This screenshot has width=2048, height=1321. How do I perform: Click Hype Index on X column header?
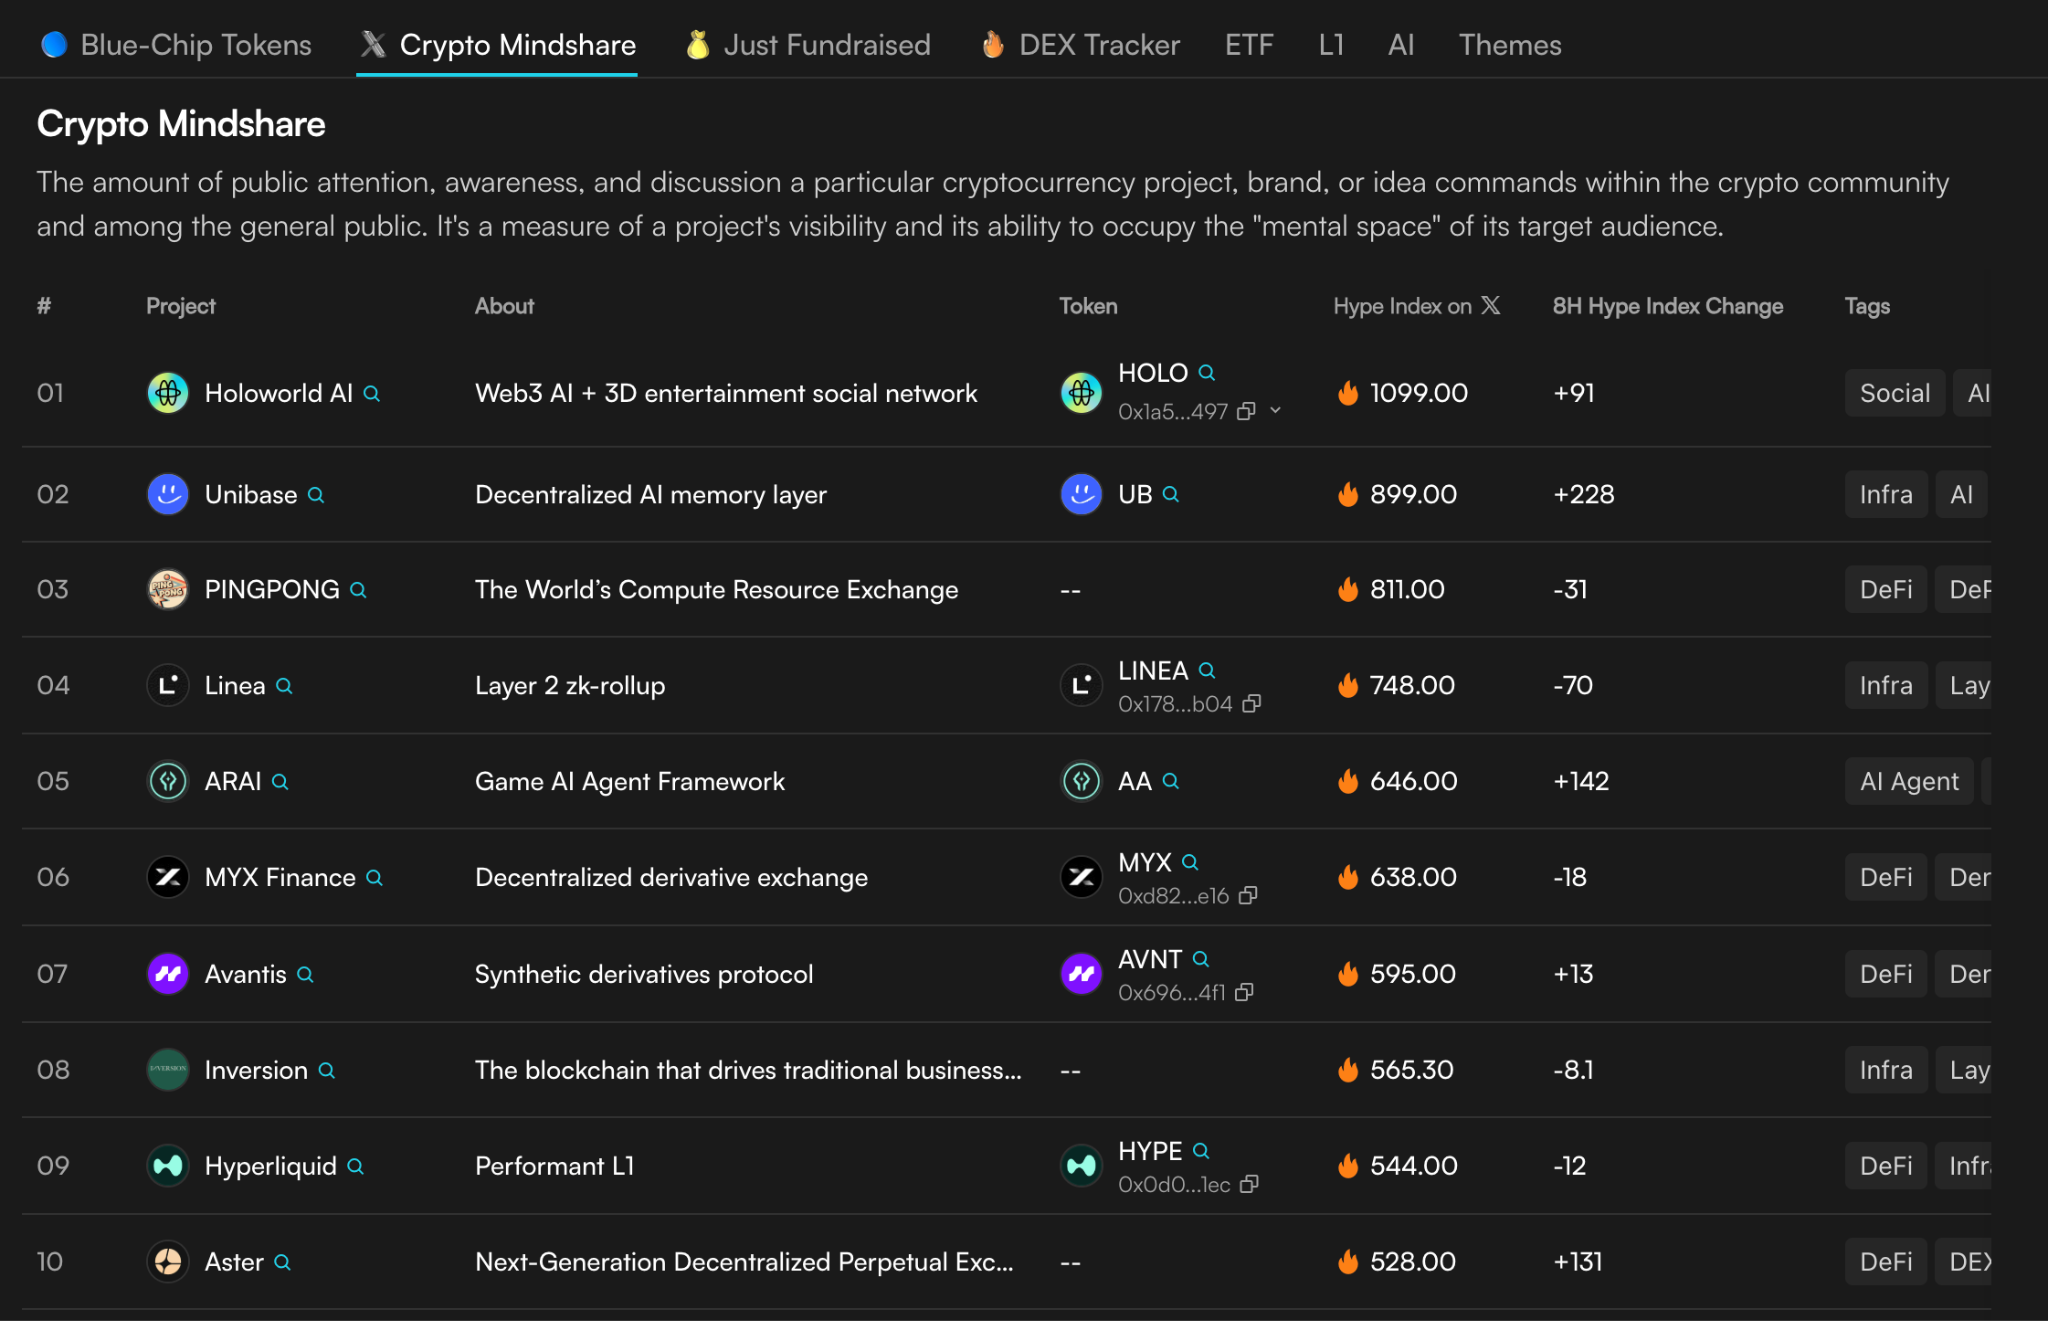pyautogui.click(x=1416, y=306)
